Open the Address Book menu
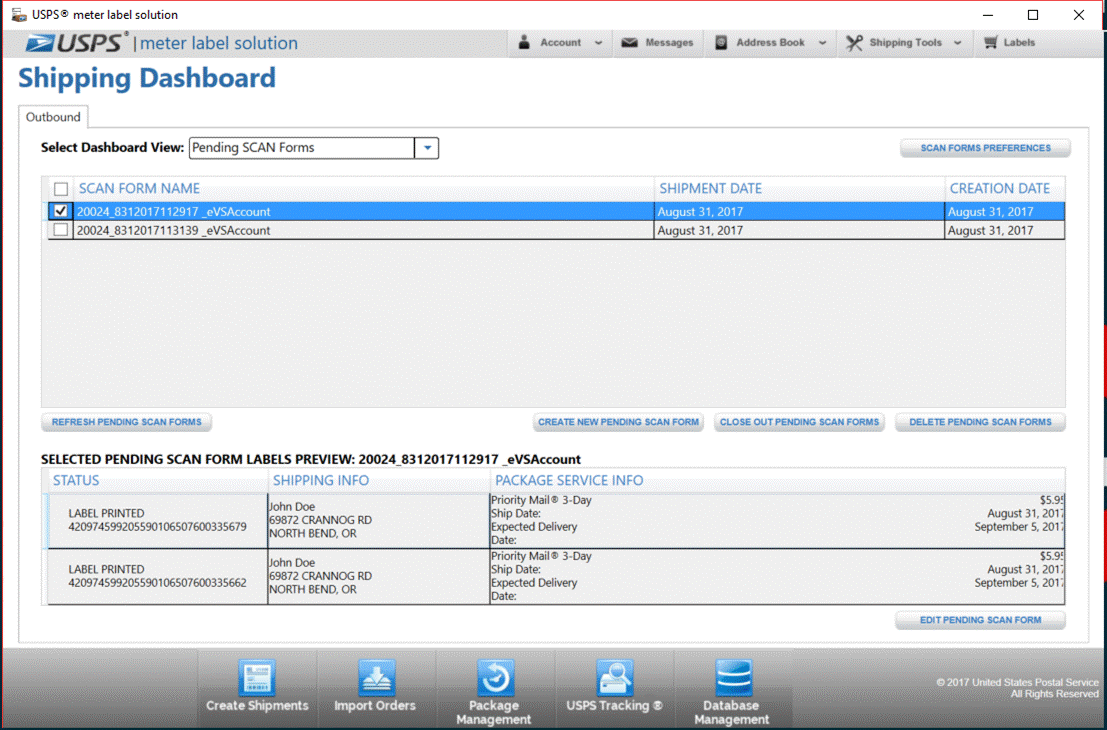Image resolution: width=1107 pixels, height=730 pixels. (770, 43)
